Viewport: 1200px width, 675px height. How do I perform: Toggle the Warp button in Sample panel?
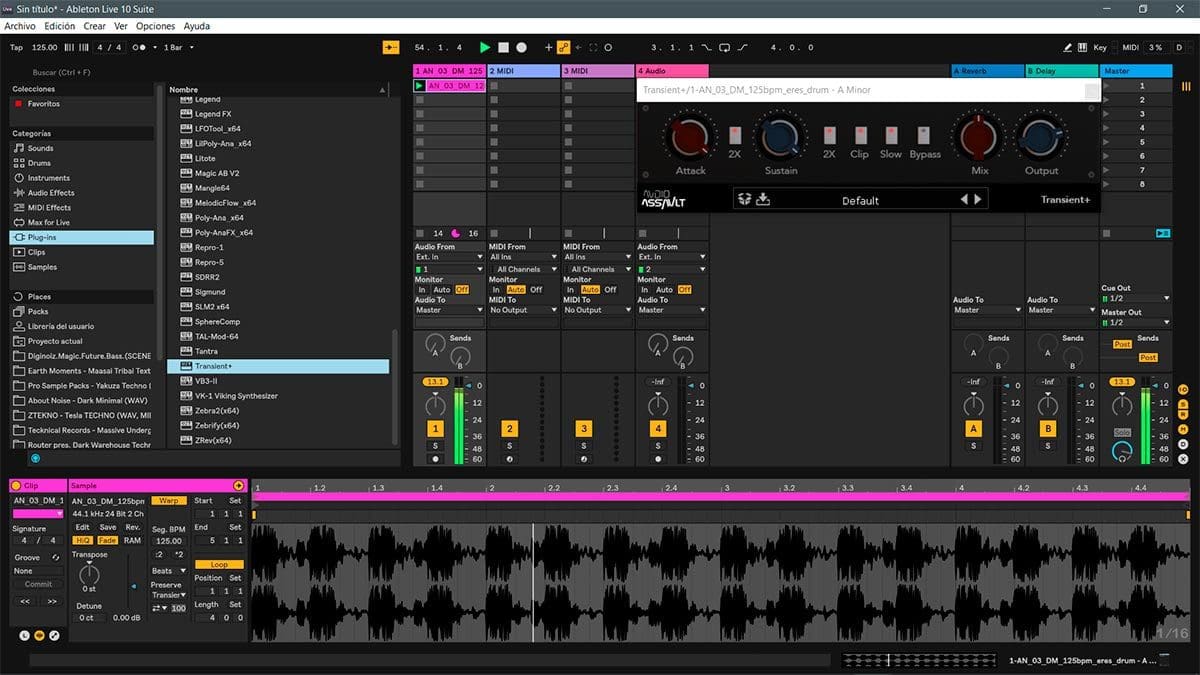(169, 500)
